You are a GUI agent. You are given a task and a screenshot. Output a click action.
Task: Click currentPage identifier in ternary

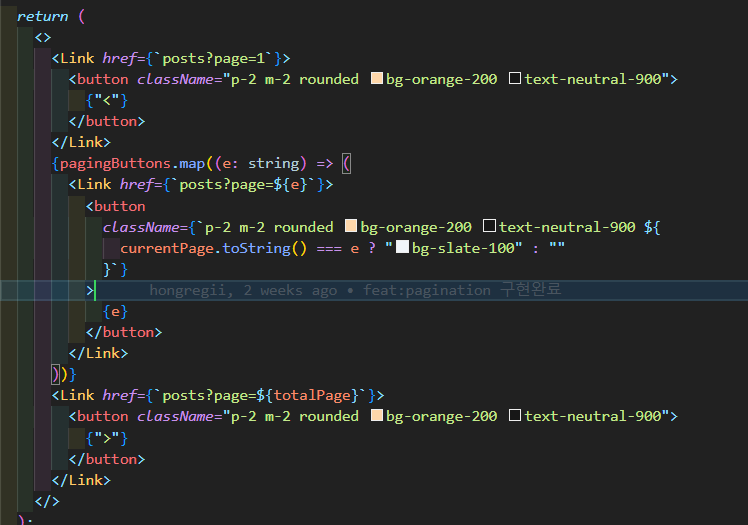[x=166, y=248]
